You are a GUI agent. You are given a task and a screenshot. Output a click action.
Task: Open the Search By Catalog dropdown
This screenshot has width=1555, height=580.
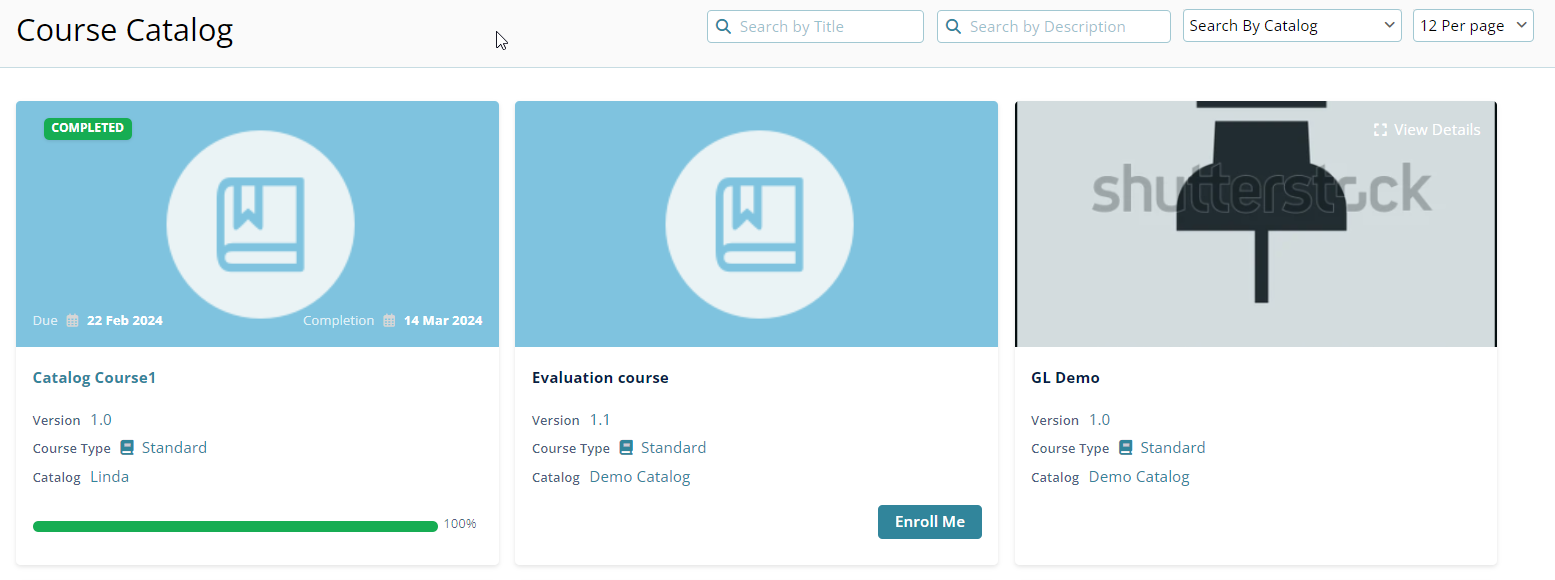point(1292,26)
